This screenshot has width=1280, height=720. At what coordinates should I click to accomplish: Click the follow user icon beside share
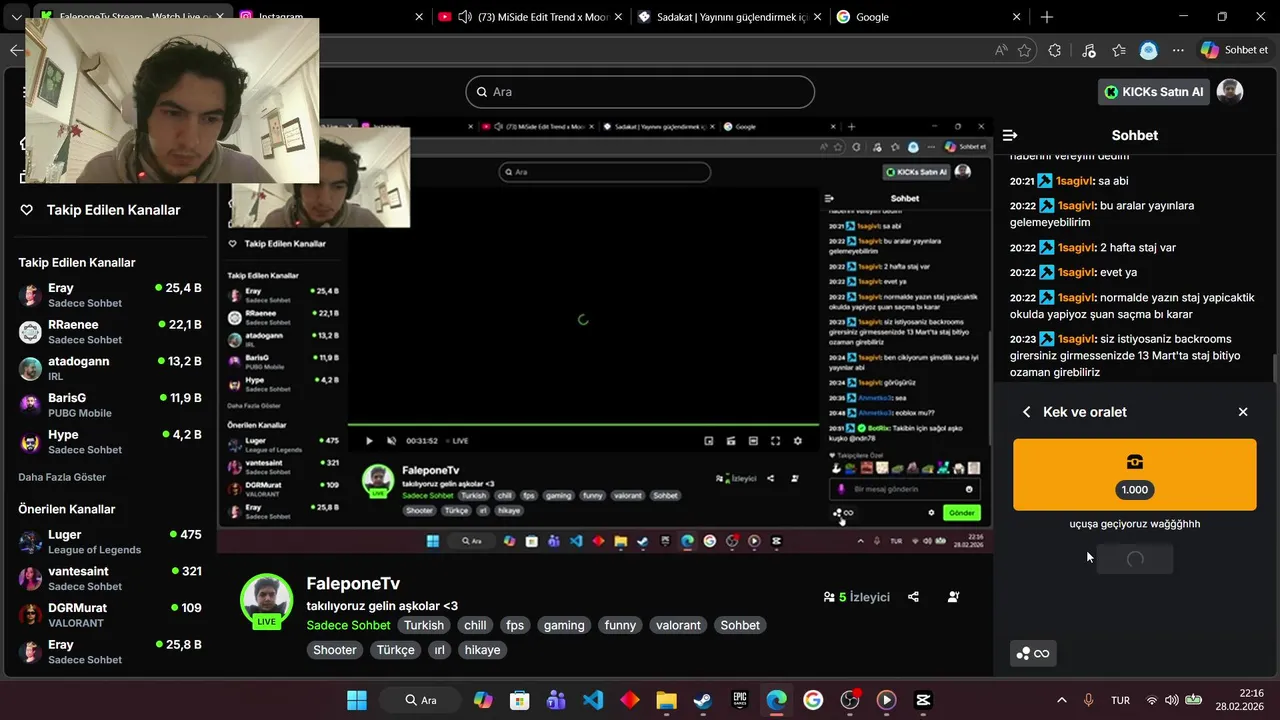click(953, 597)
